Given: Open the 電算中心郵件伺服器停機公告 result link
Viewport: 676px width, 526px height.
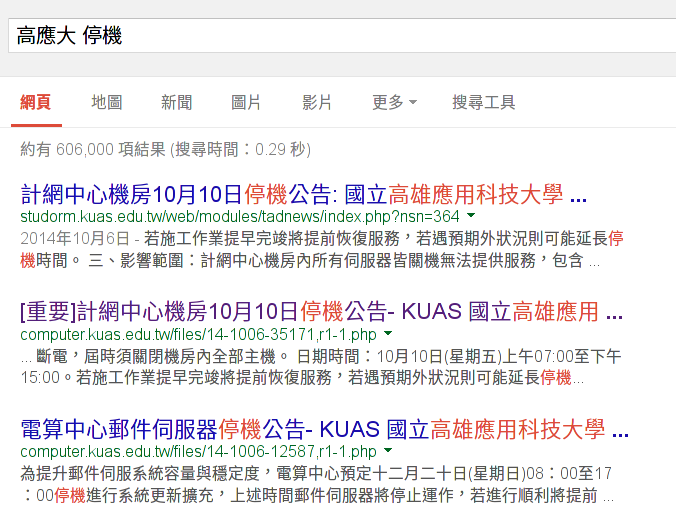Looking at the screenshot, I should 324,429.
